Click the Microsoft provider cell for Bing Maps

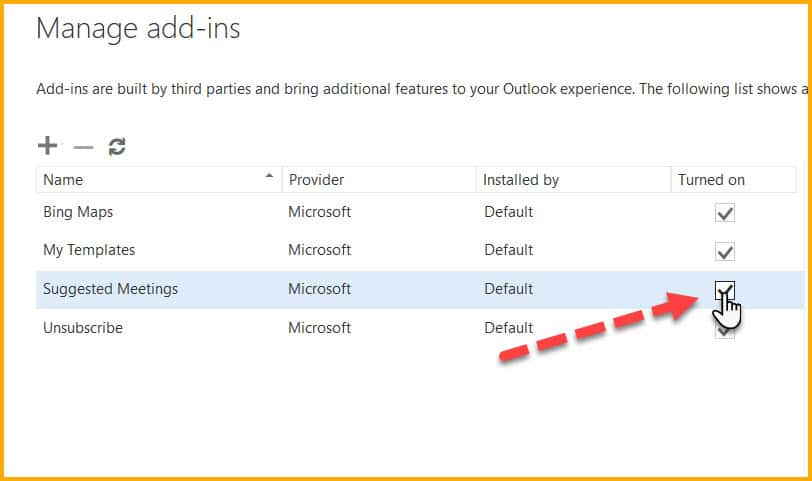pos(320,212)
